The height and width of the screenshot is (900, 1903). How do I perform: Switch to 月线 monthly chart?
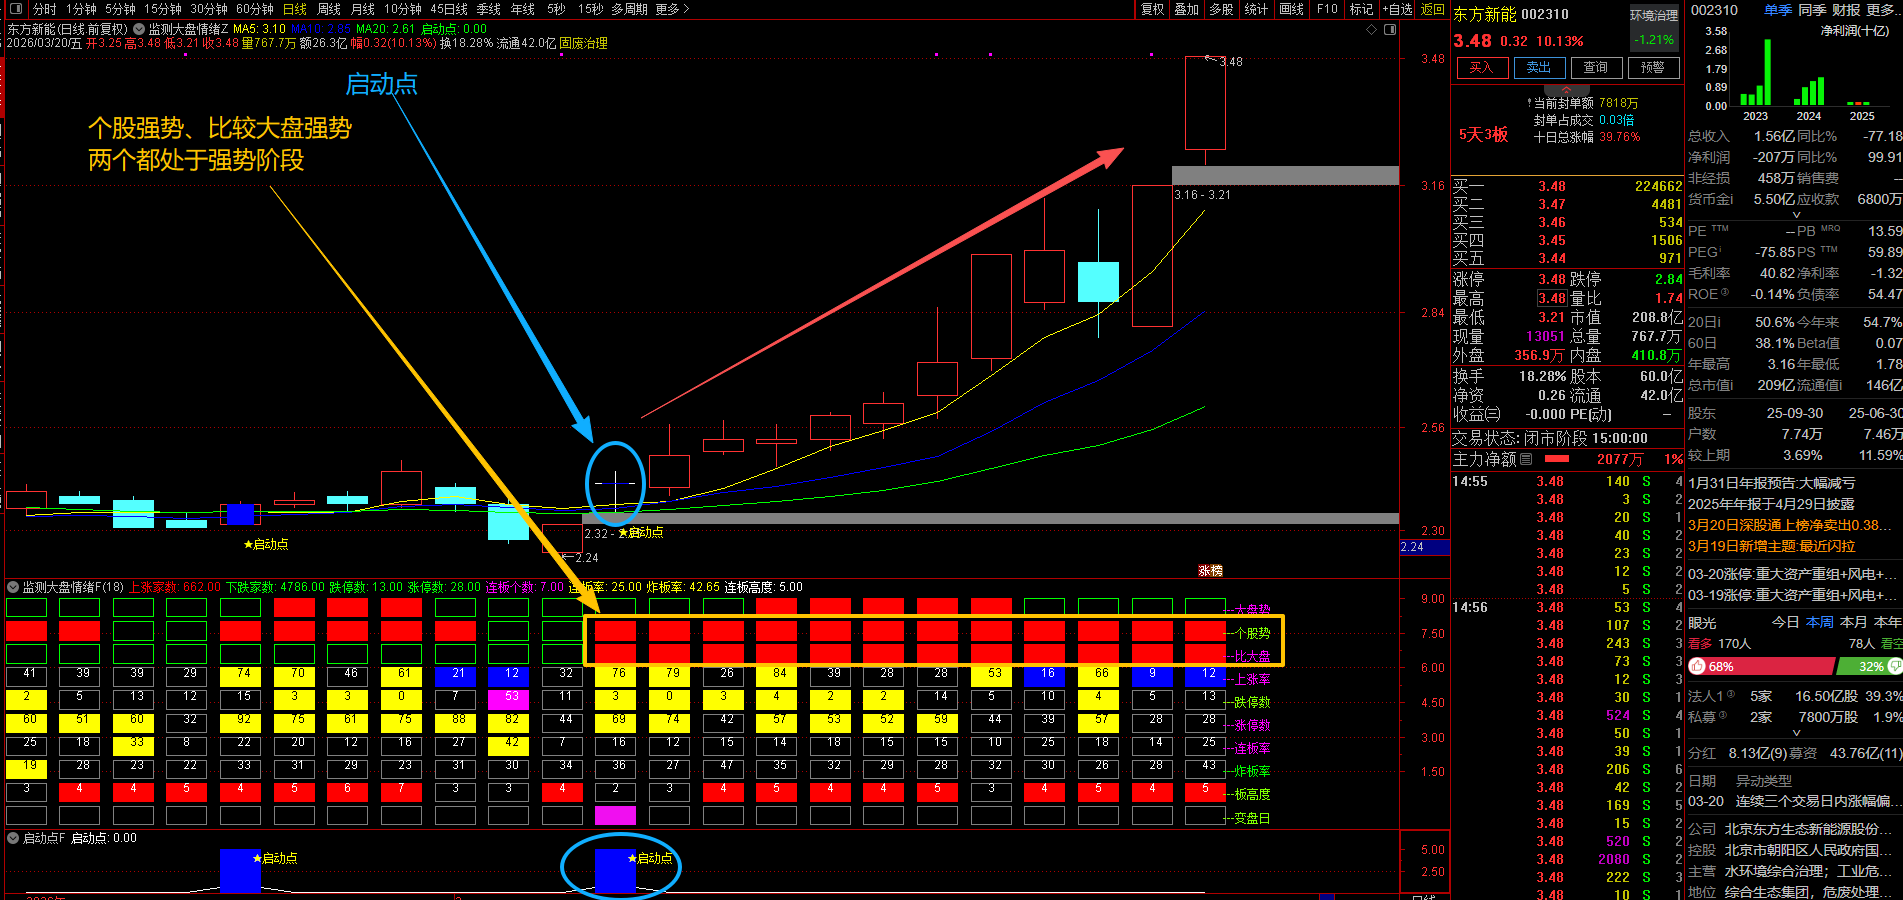(x=363, y=9)
